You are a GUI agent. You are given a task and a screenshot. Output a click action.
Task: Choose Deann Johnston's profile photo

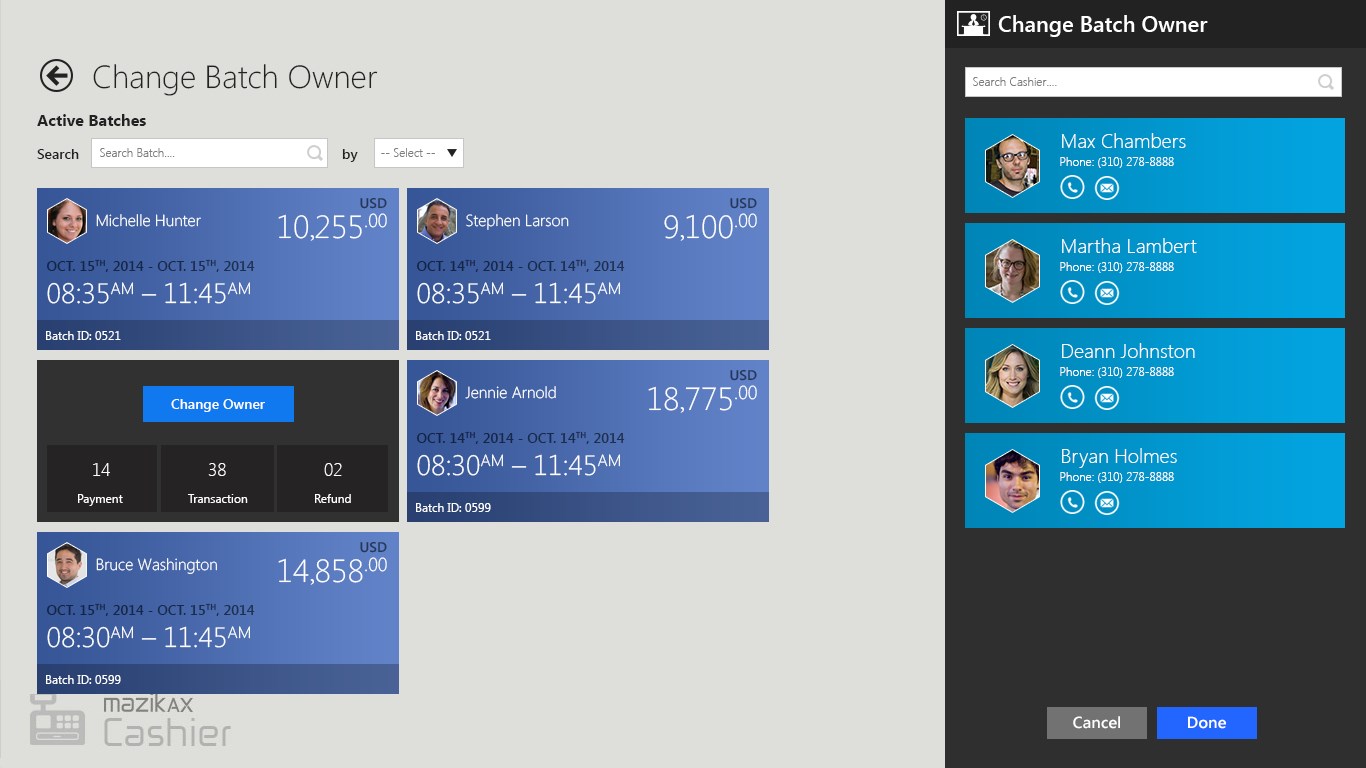pyautogui.click(x=1012, y=376)
